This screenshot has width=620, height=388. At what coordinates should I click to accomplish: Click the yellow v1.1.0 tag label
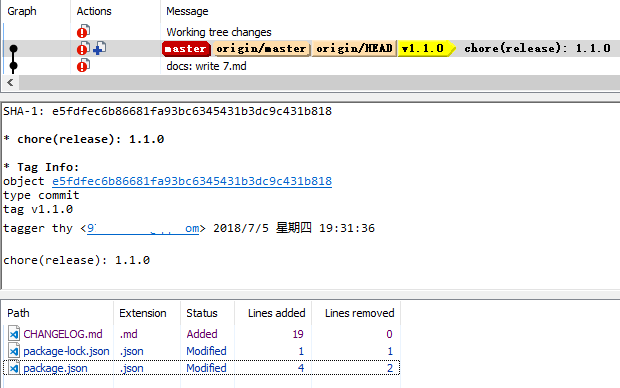(427, 49)
